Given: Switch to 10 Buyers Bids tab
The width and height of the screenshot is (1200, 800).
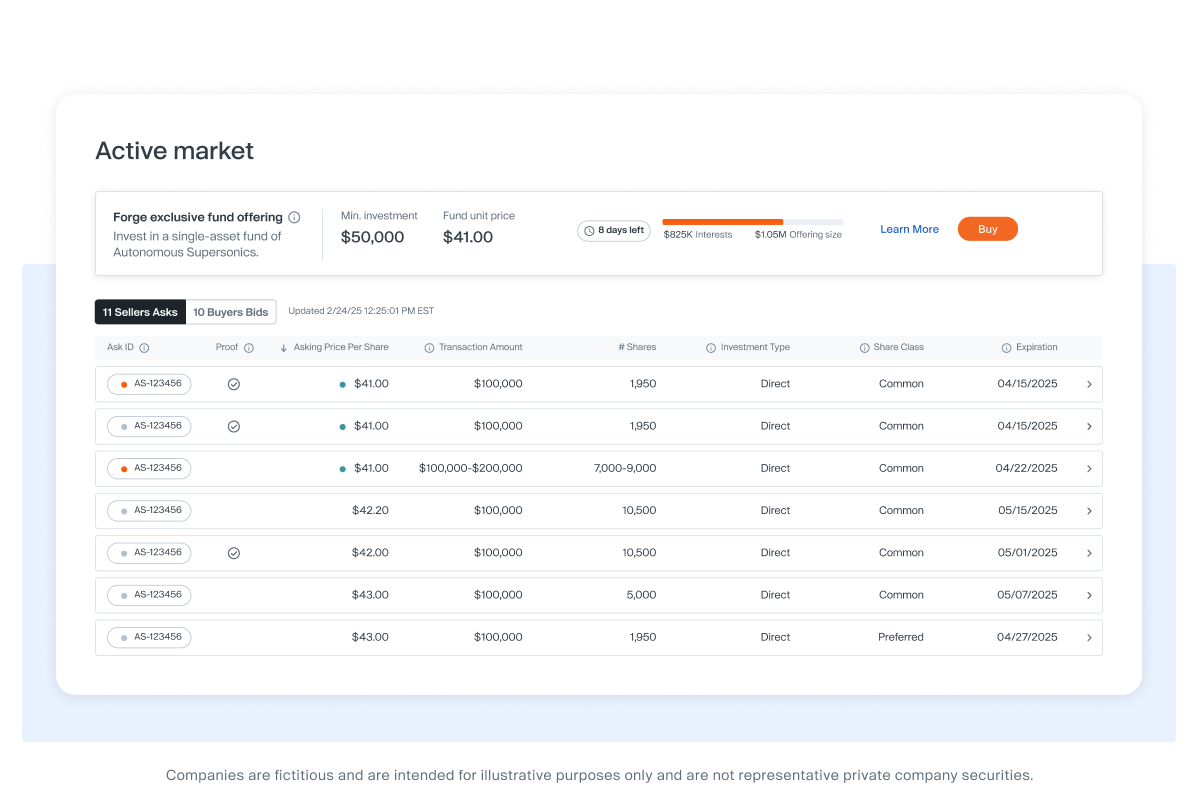Looking at the screenshot, I should (x=231, y=312).
